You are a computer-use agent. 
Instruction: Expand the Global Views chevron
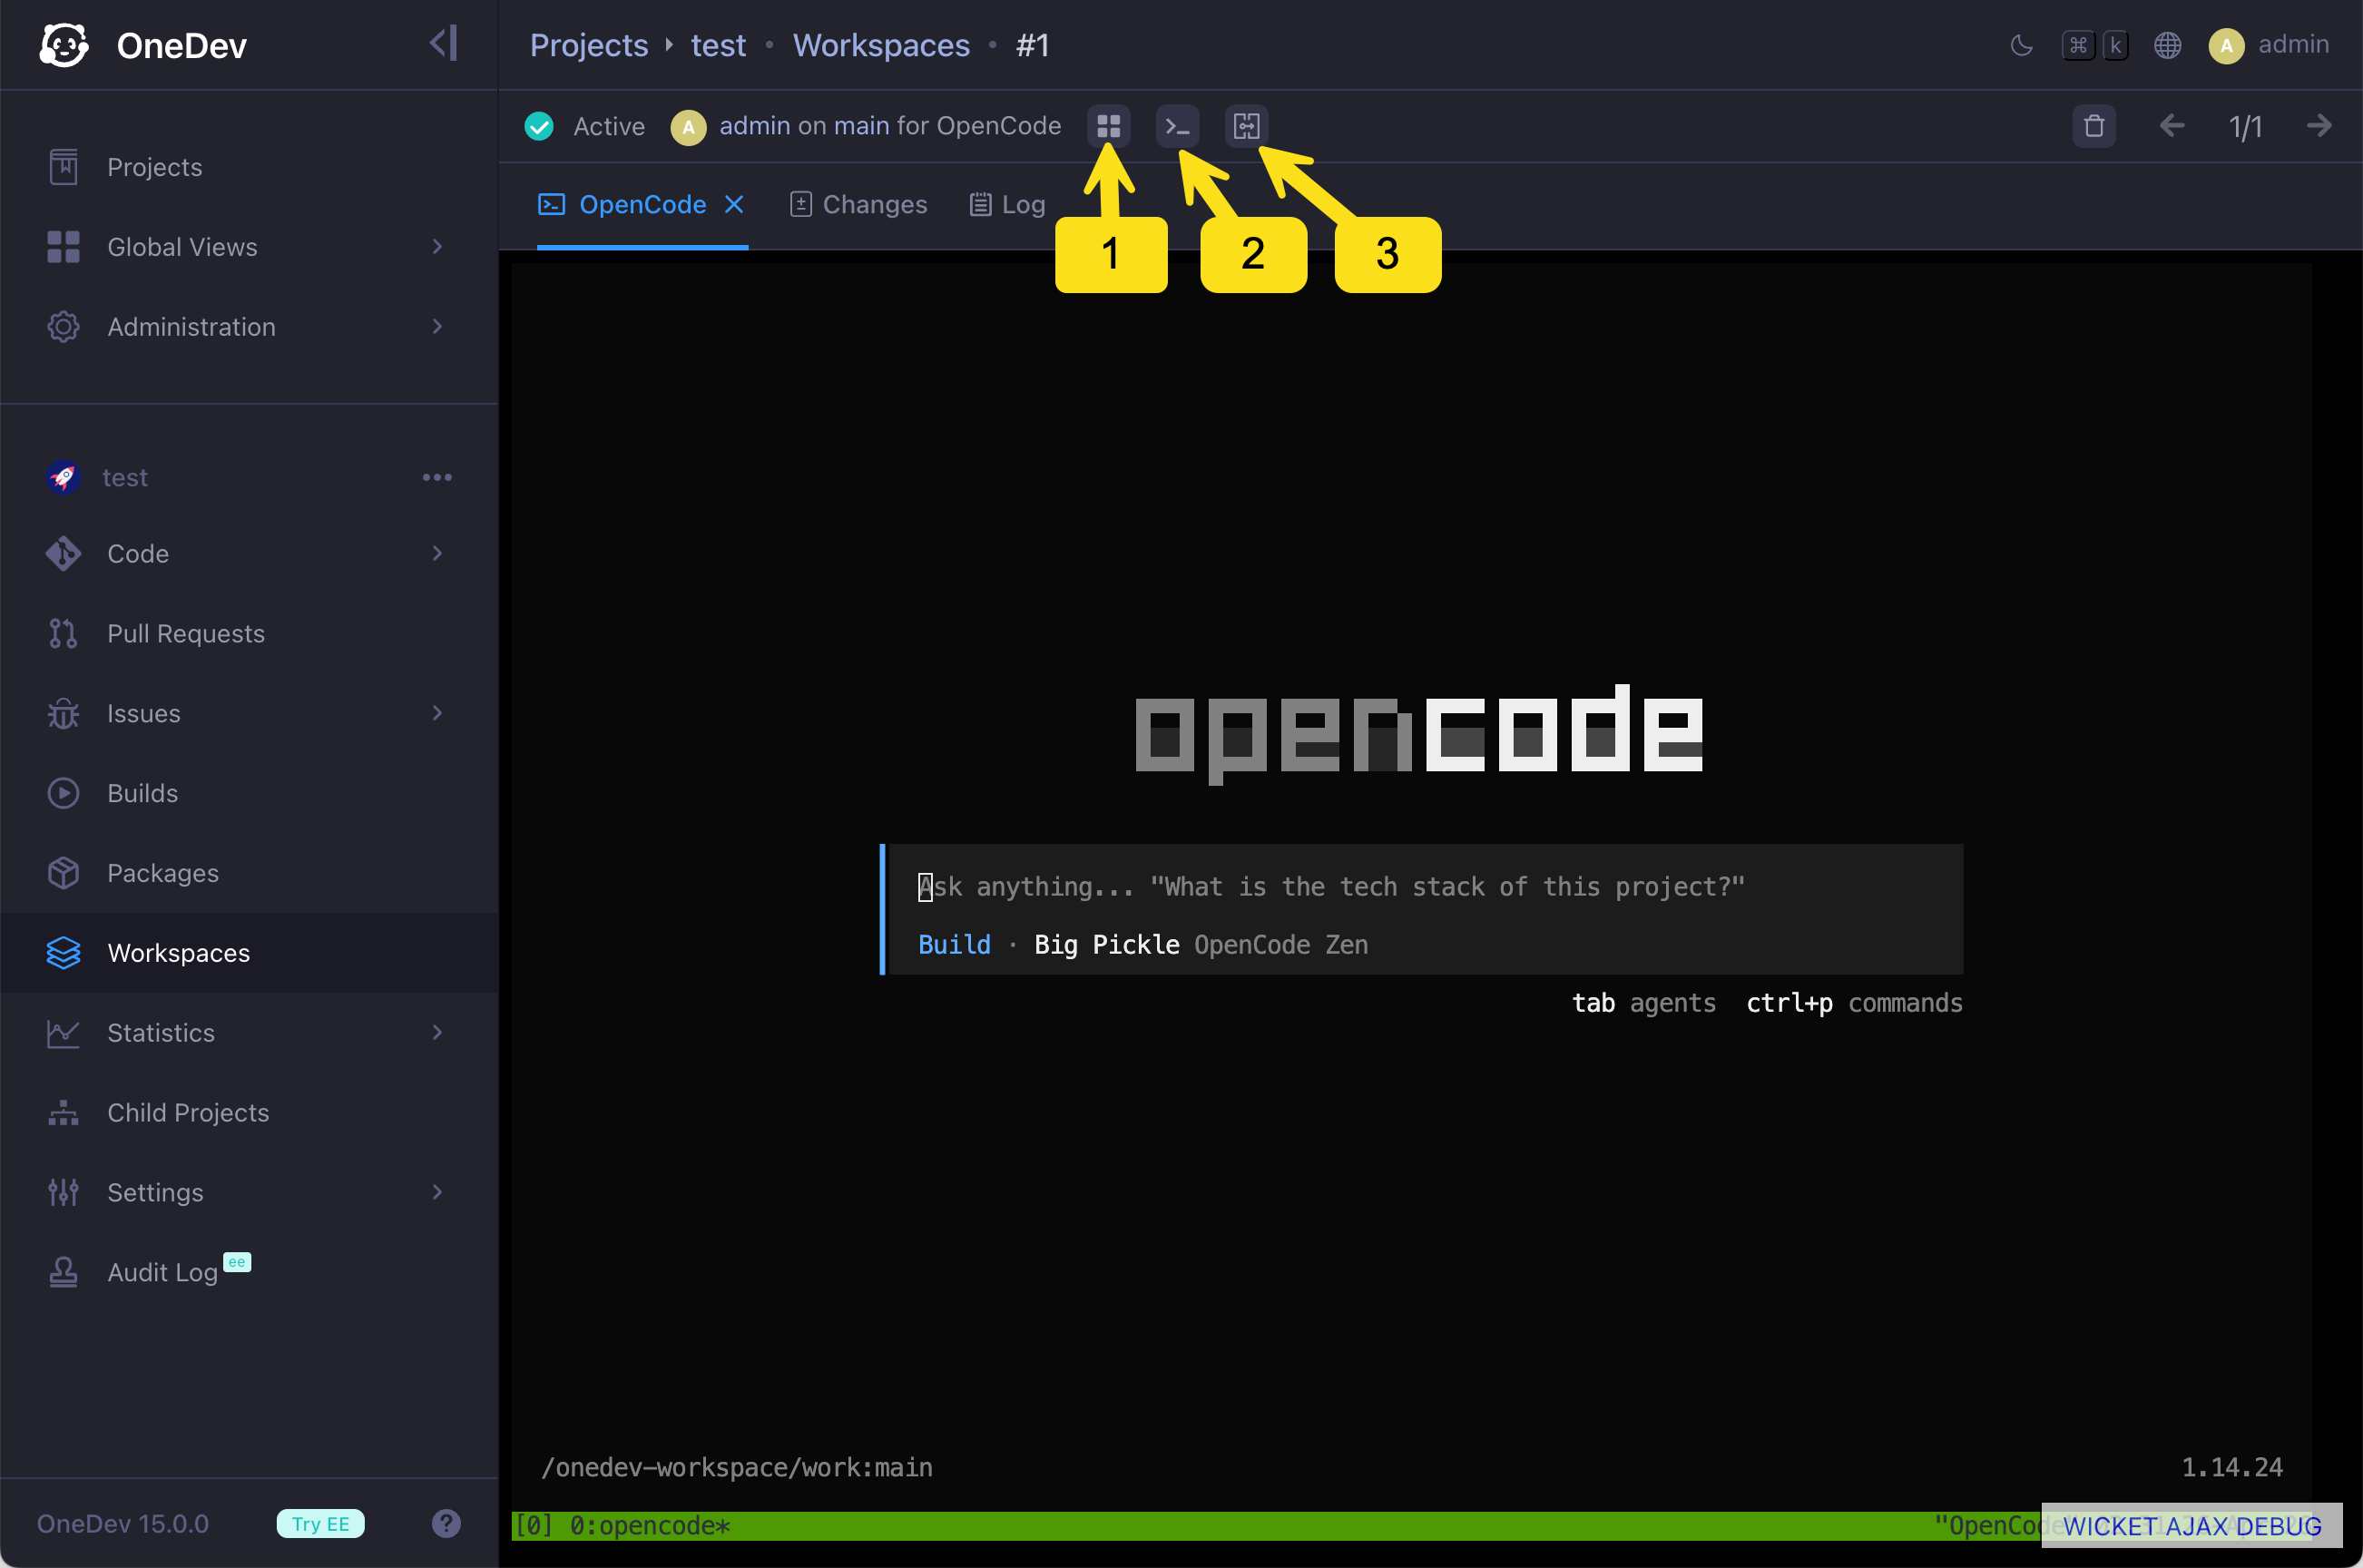point(437,247)
